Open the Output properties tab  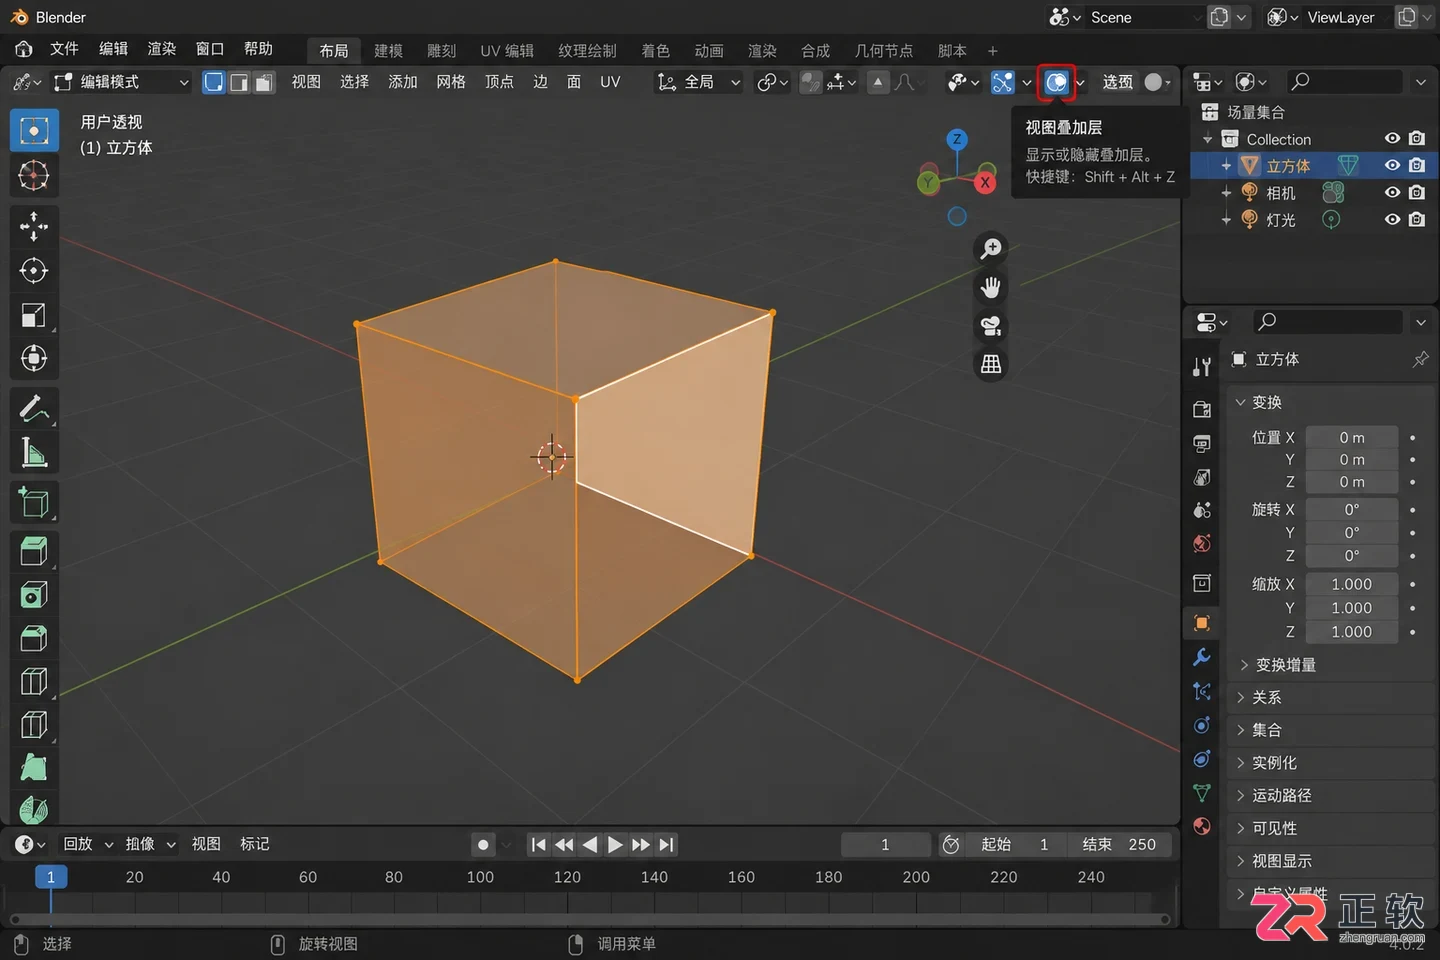click(1202, 443)
